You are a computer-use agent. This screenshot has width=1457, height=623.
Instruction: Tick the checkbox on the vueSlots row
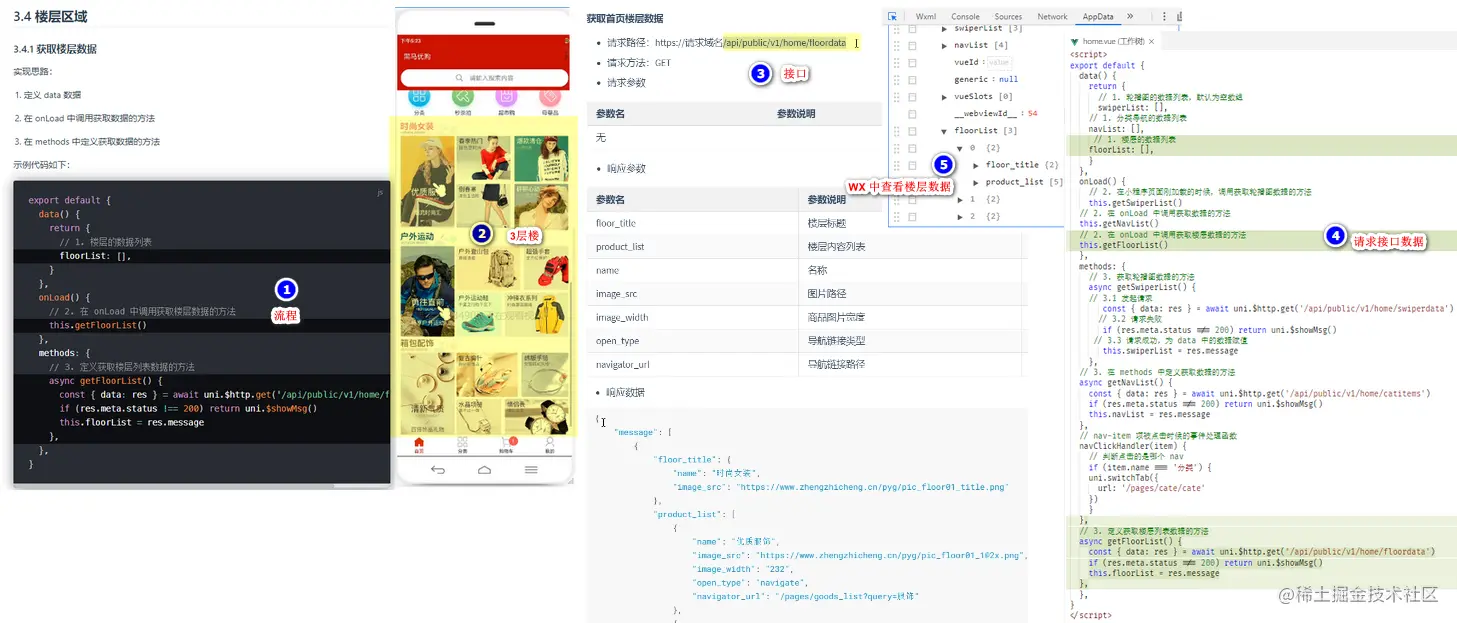pos(912,97)
